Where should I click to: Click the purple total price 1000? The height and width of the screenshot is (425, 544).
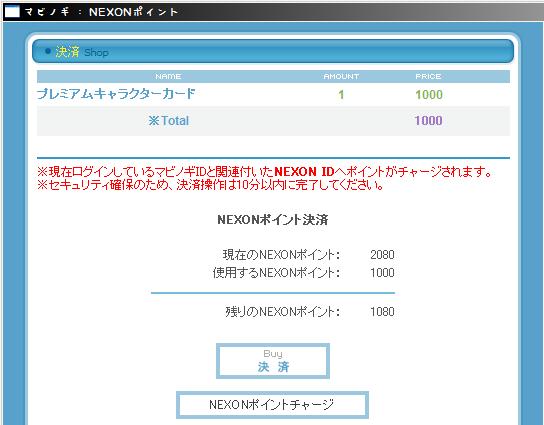tap(428, 121)
